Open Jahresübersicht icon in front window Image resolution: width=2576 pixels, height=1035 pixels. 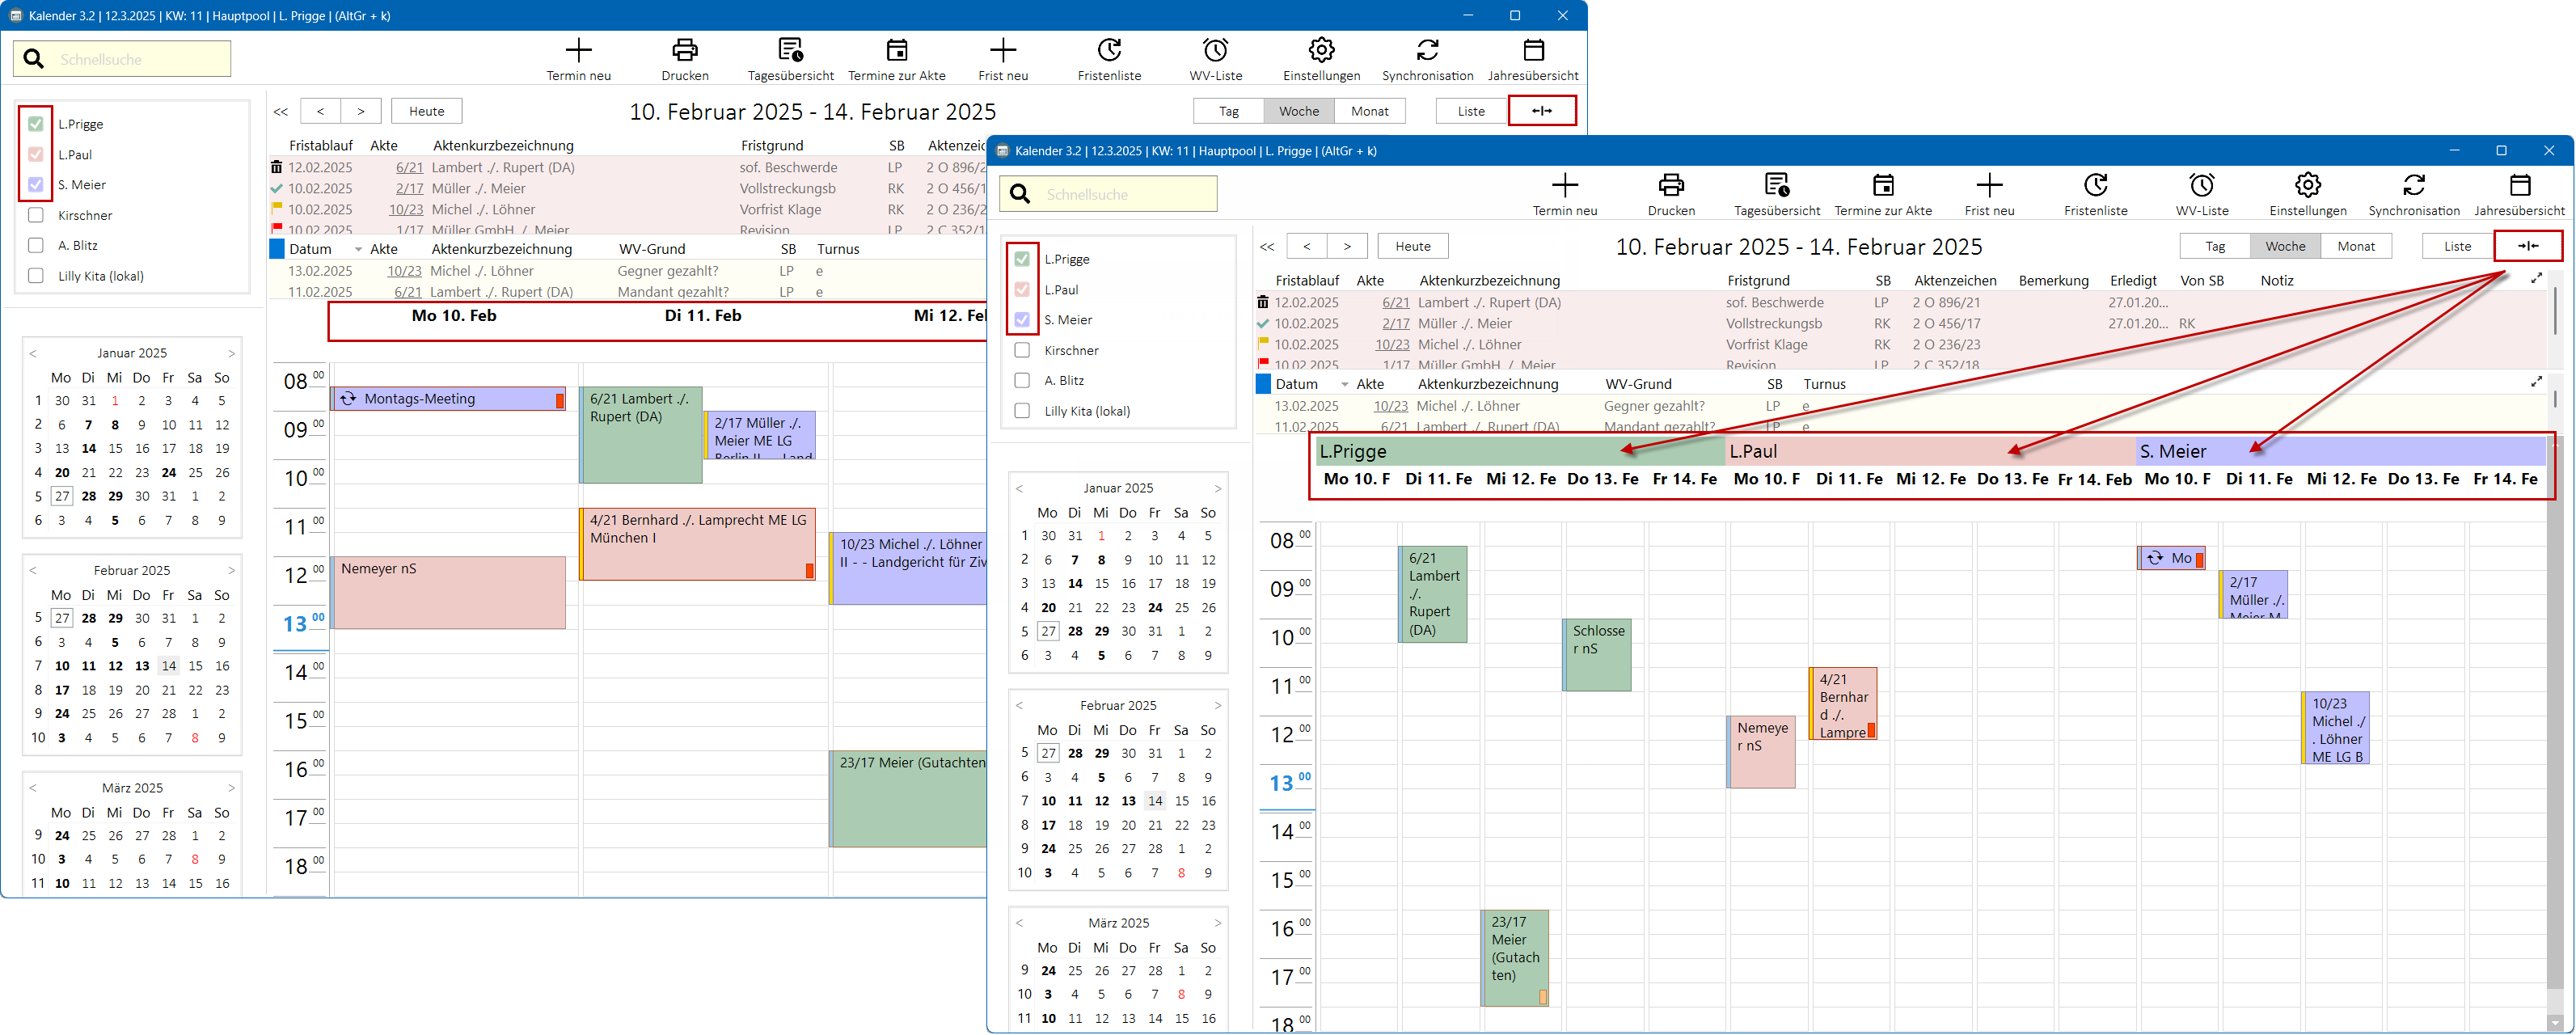pyautogui.click(x=2520, y=185)
